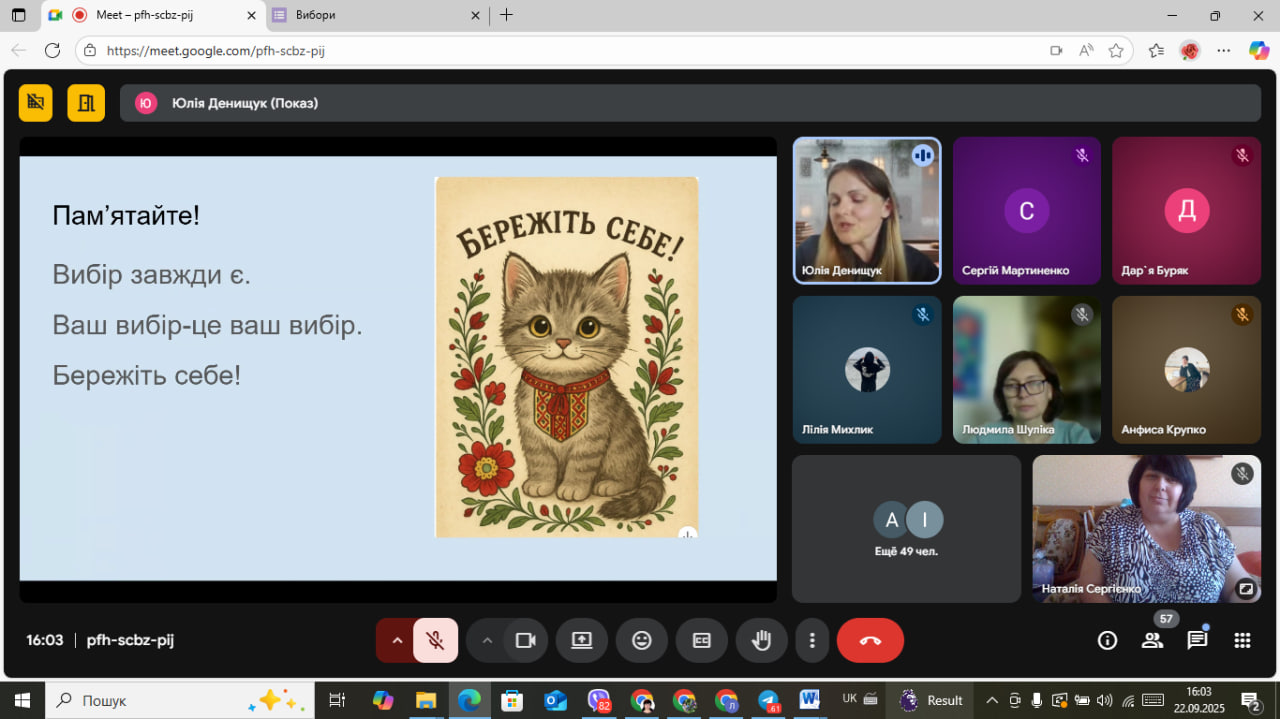The height and width of the screenshot is (719, 1280).
Task: Expand camera video settings arrow
Action: point(487,640)
